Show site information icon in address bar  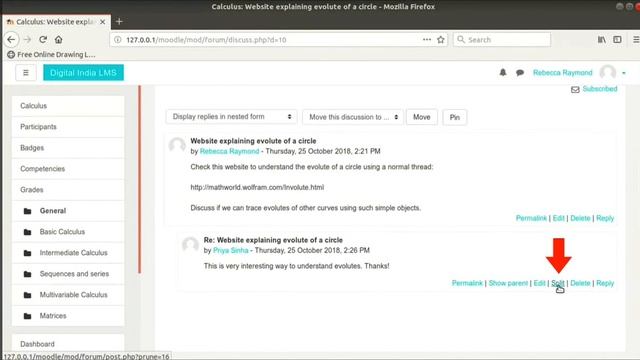[118, 40]
